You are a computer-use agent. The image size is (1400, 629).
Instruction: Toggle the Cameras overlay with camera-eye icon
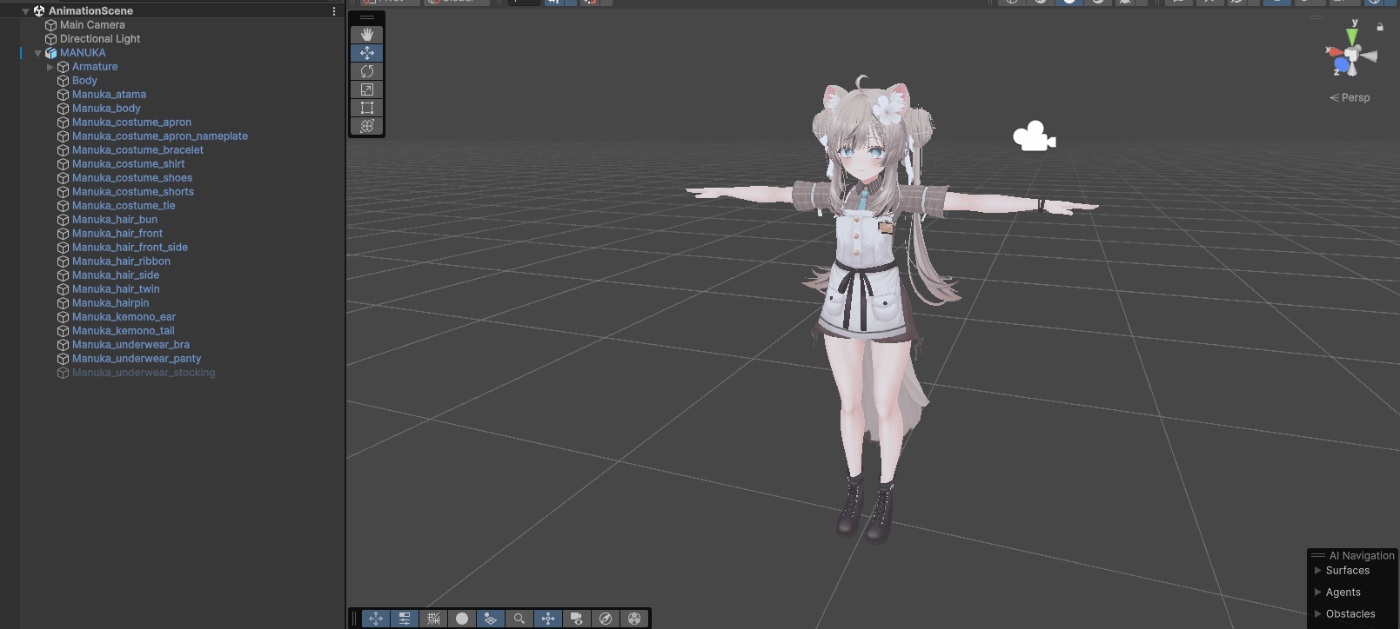577,619
